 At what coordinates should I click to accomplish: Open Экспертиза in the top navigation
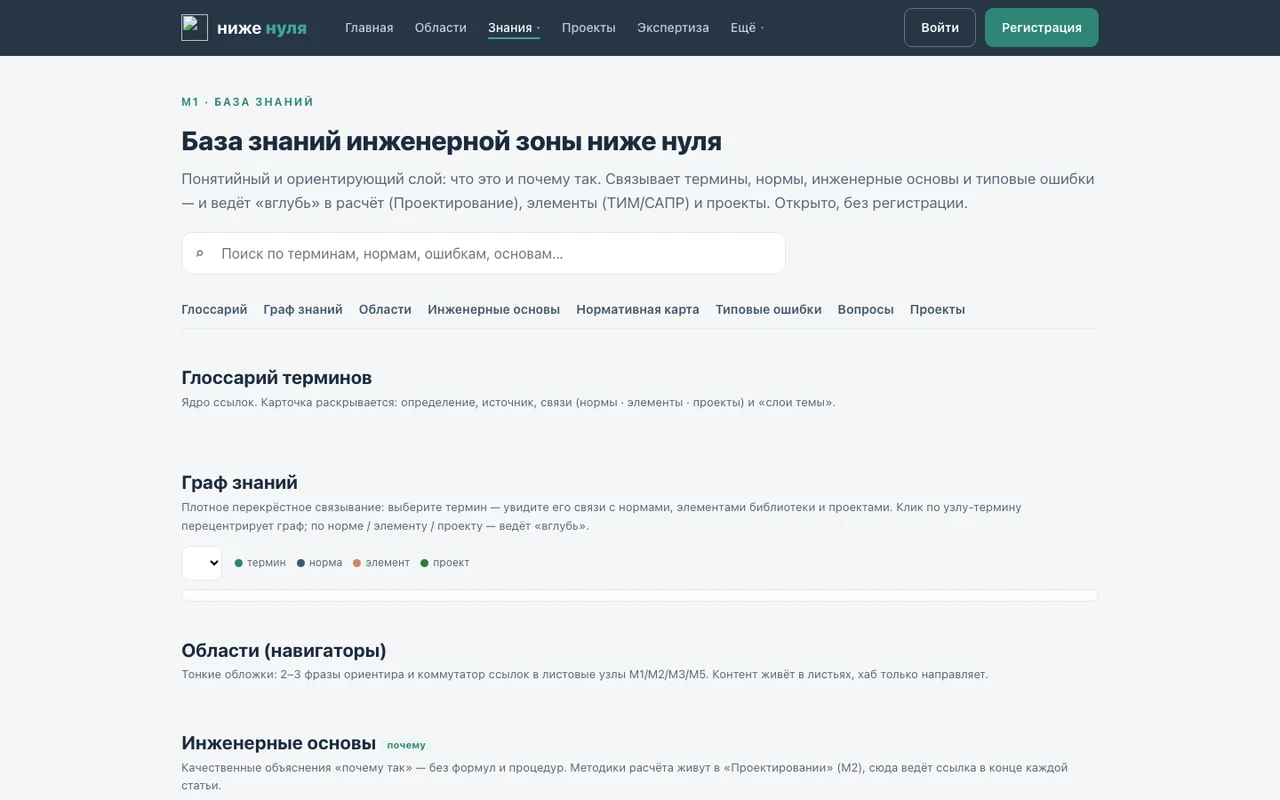[x=673, y=28]
